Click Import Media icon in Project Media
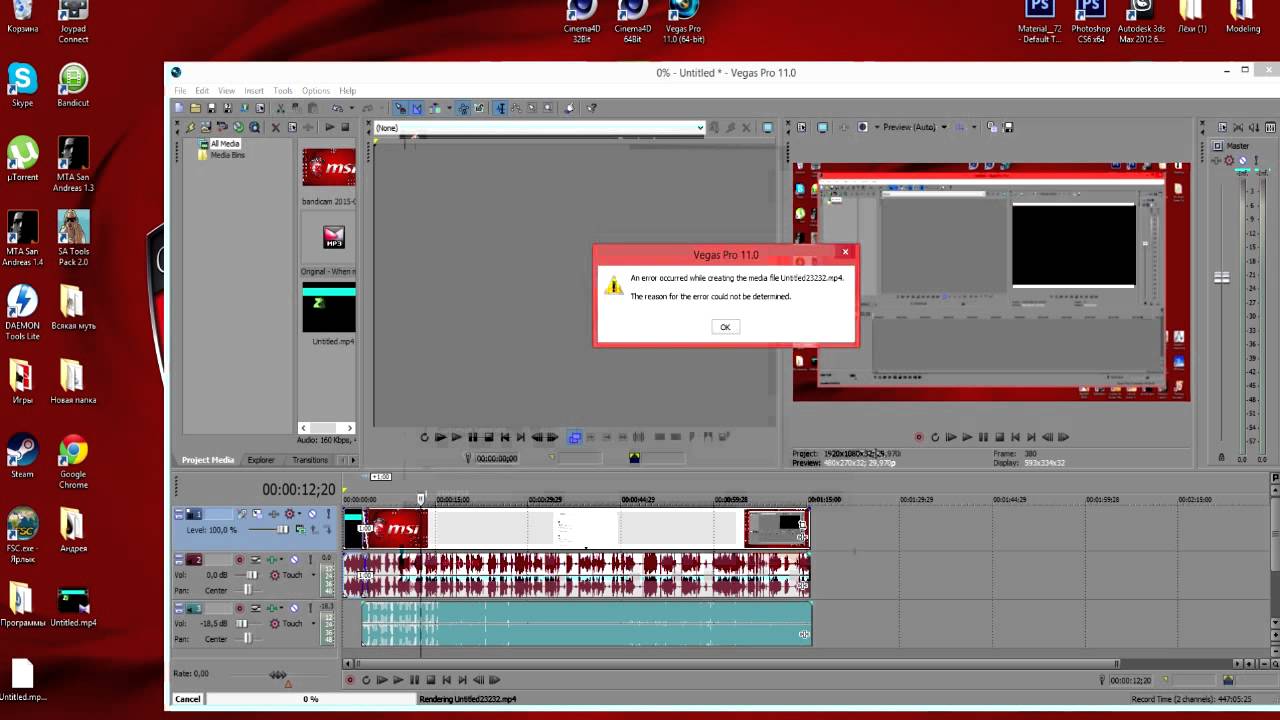Viewport: 1280px width, 720px height. [x=205, y=127]
